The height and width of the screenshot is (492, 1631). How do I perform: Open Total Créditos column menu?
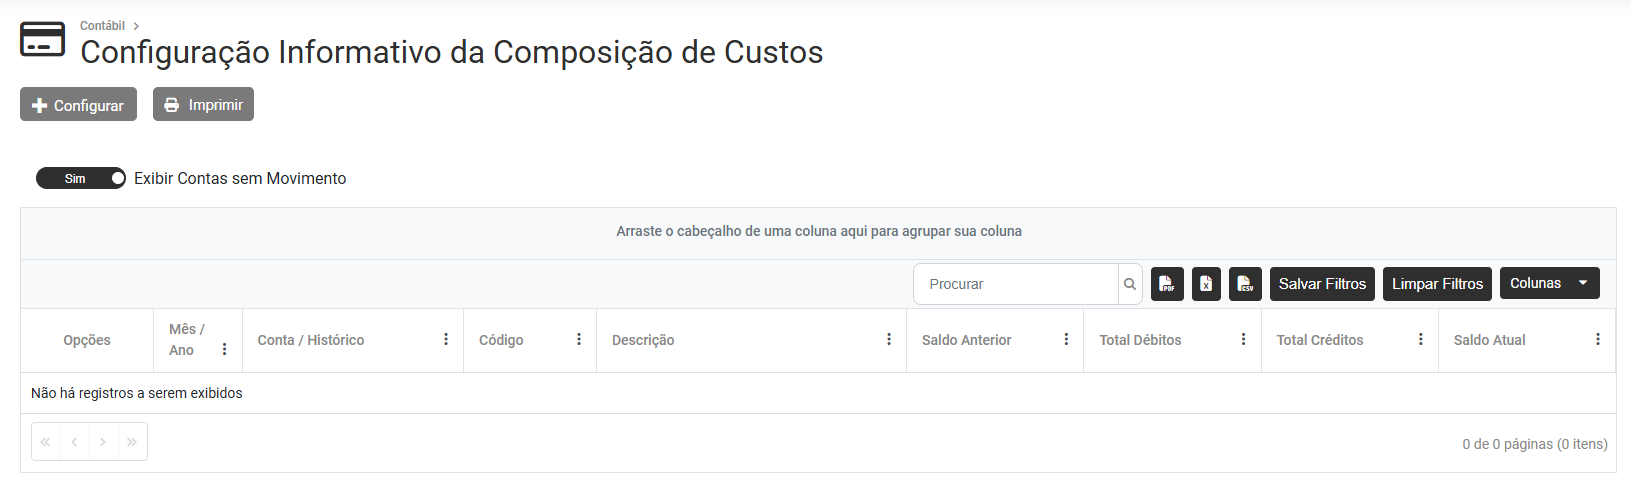pyautogui.click(x=1421, y=340)
